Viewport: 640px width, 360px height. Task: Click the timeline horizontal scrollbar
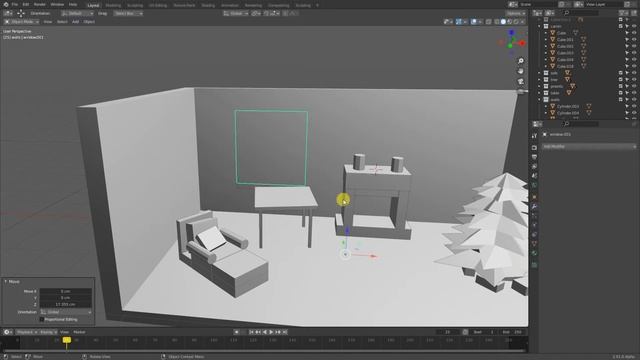264,351
